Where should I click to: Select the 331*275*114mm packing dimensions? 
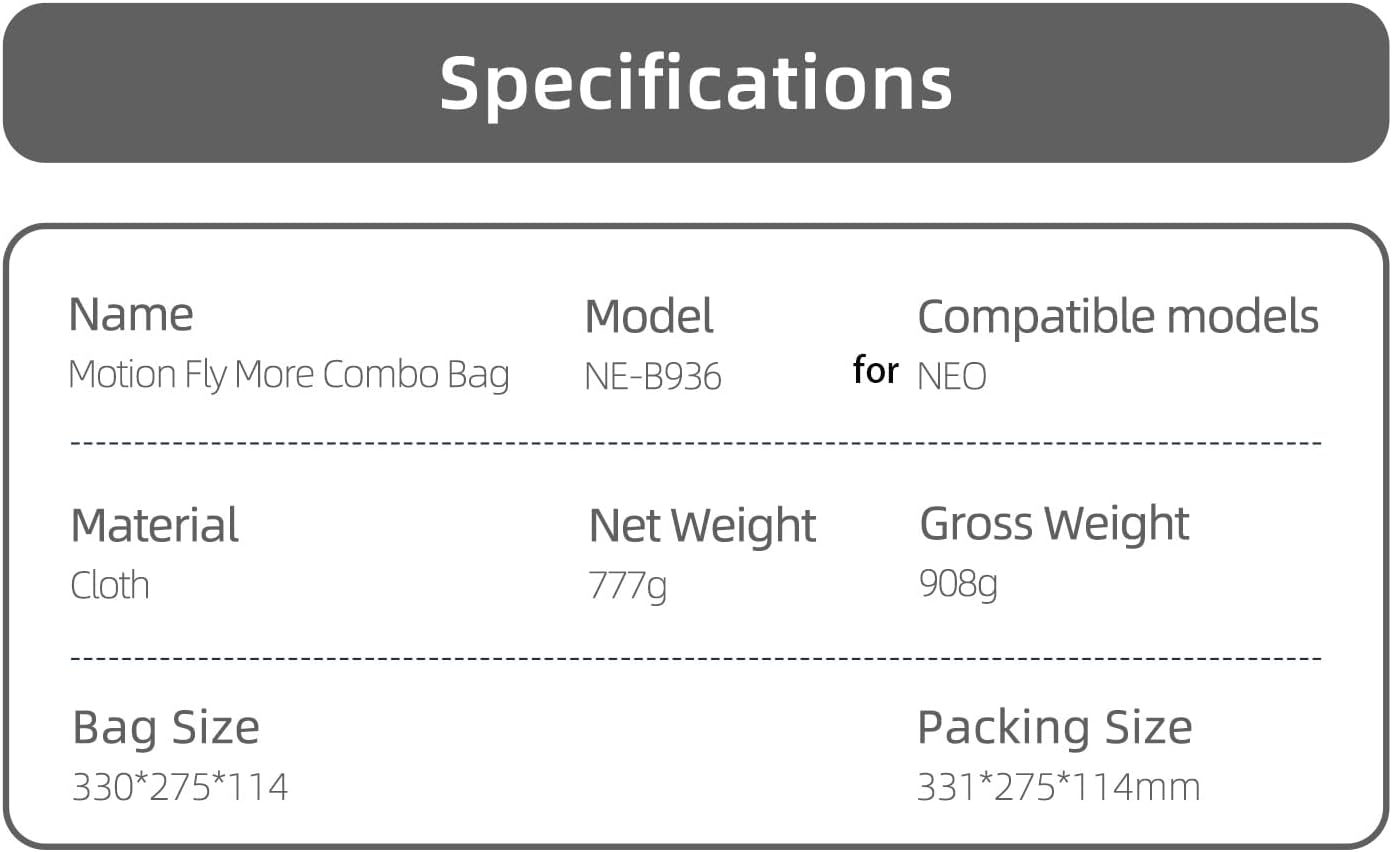pyautogui.click(x=1058, y=788)
